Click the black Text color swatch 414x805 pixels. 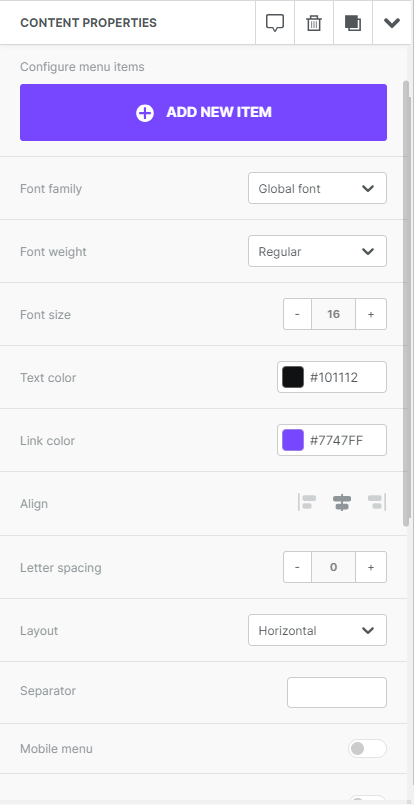pos(293,377)
